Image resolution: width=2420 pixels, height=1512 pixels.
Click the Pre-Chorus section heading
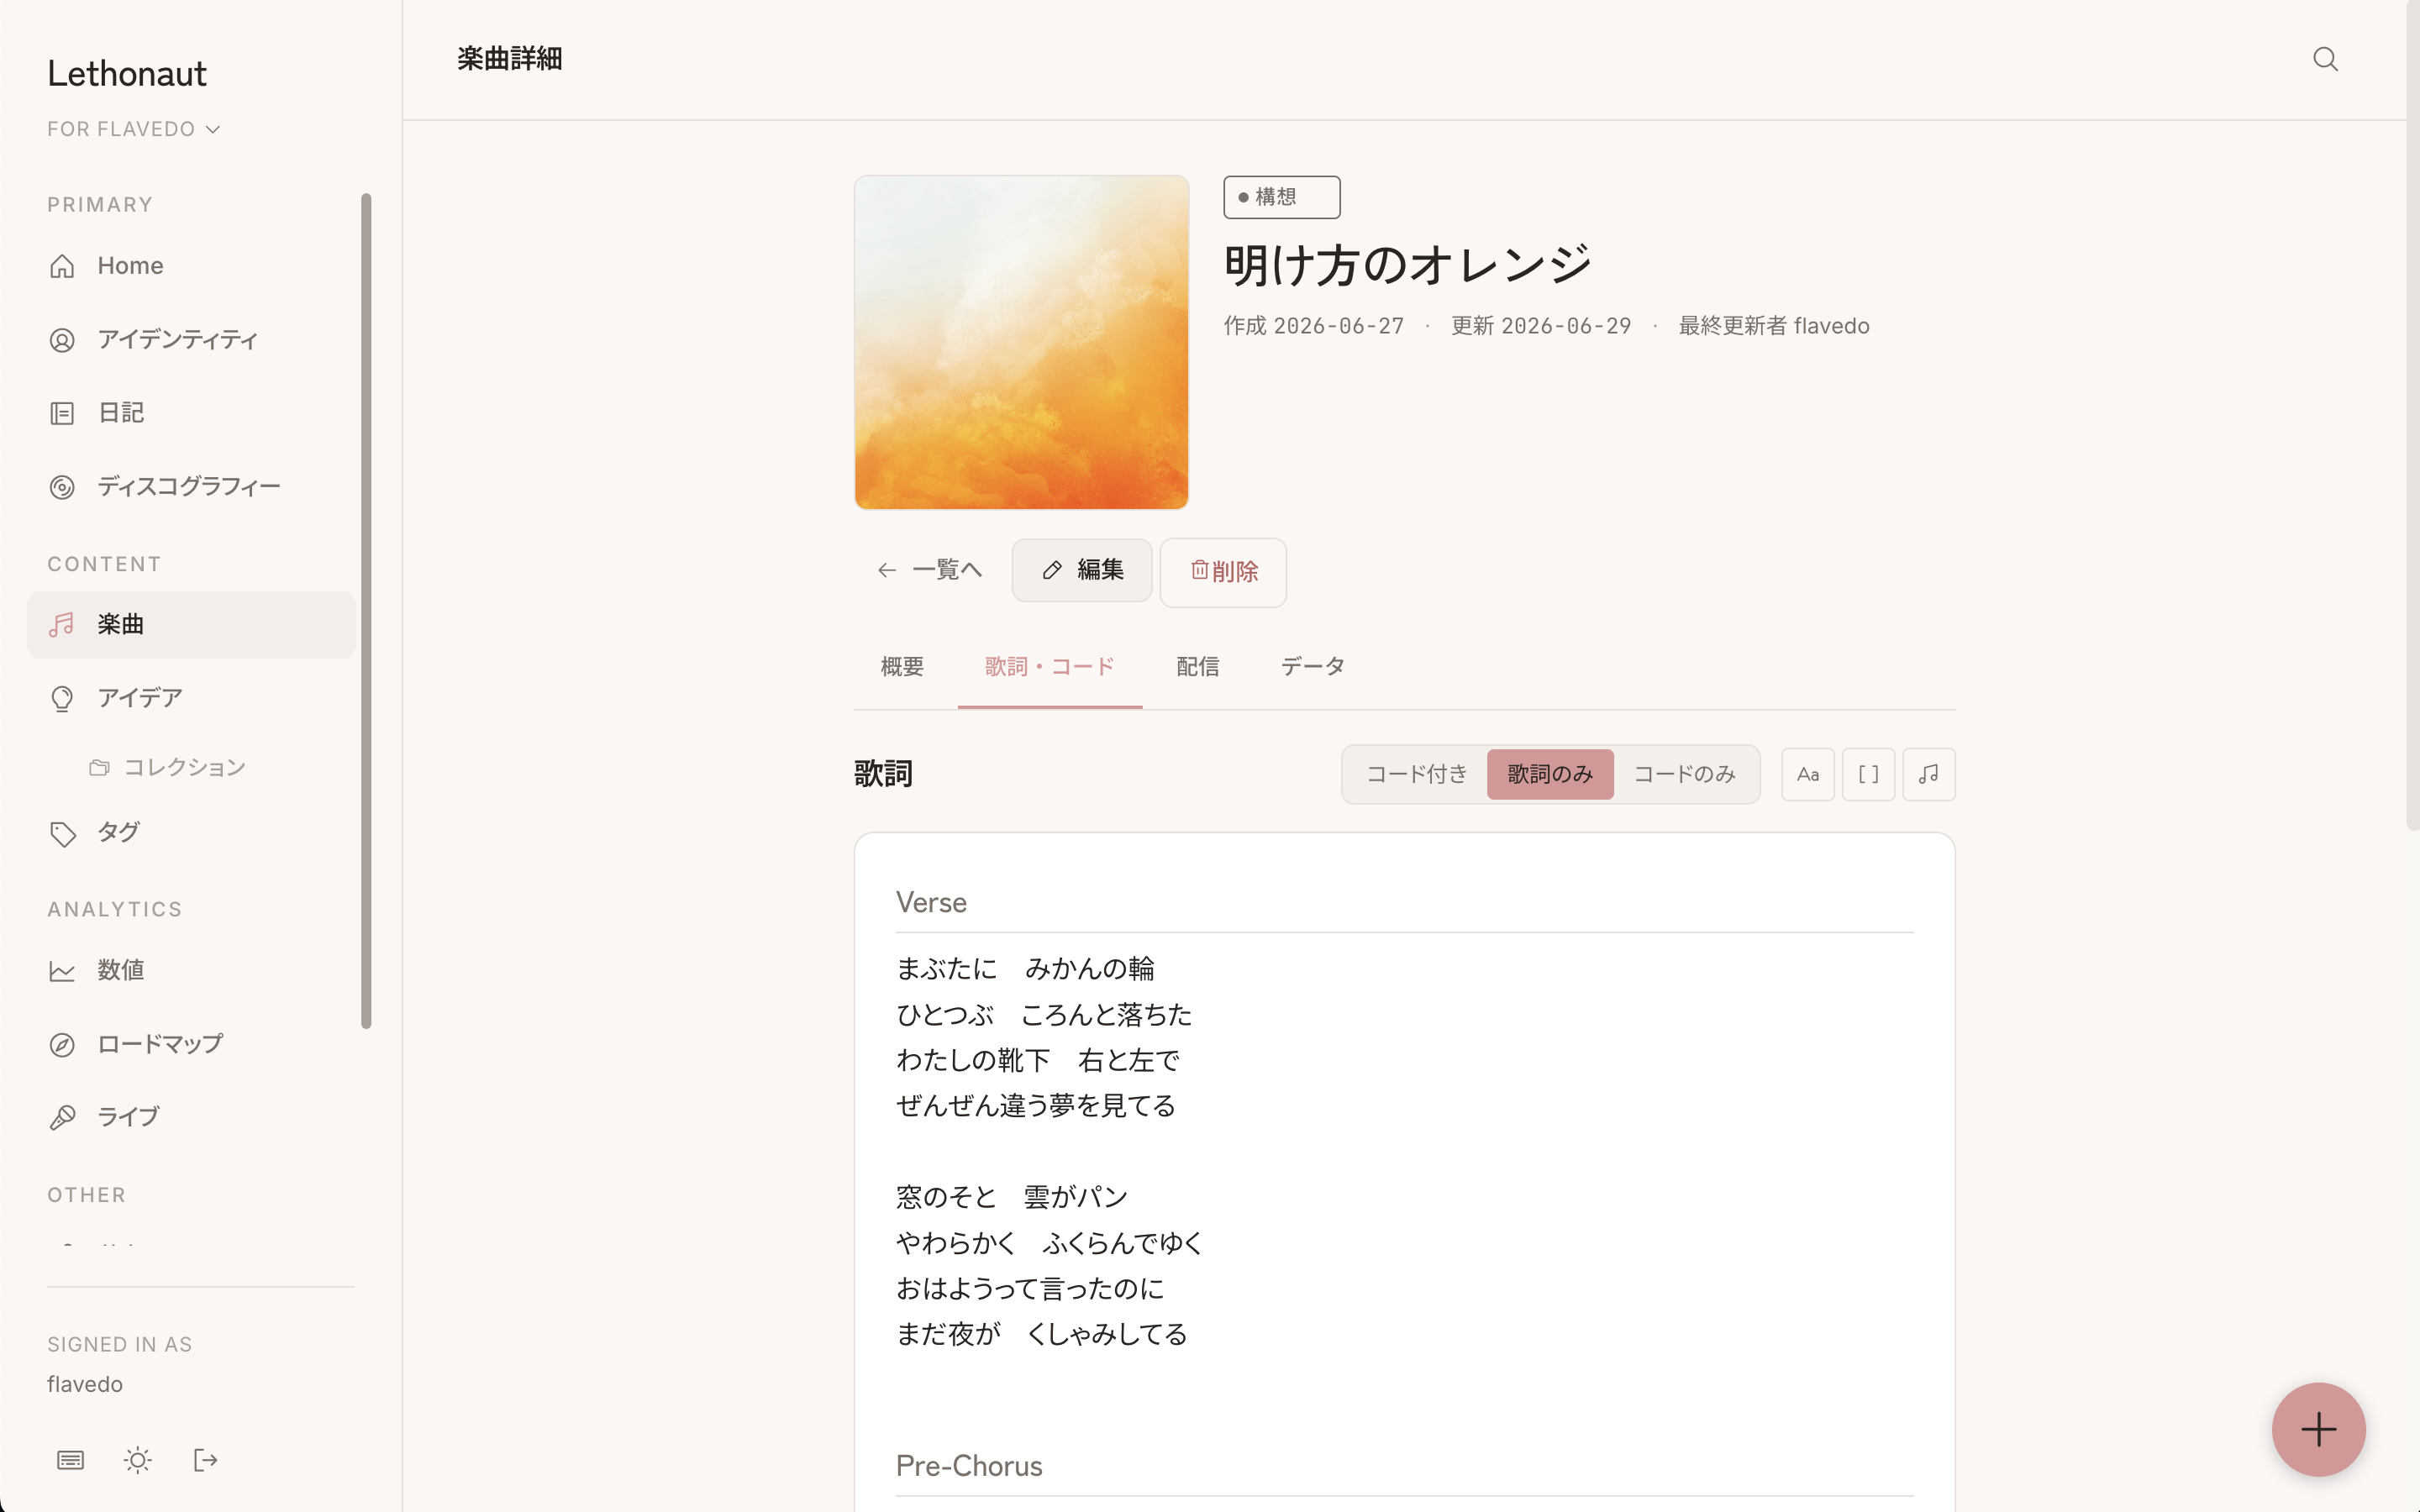(969, 1466)
